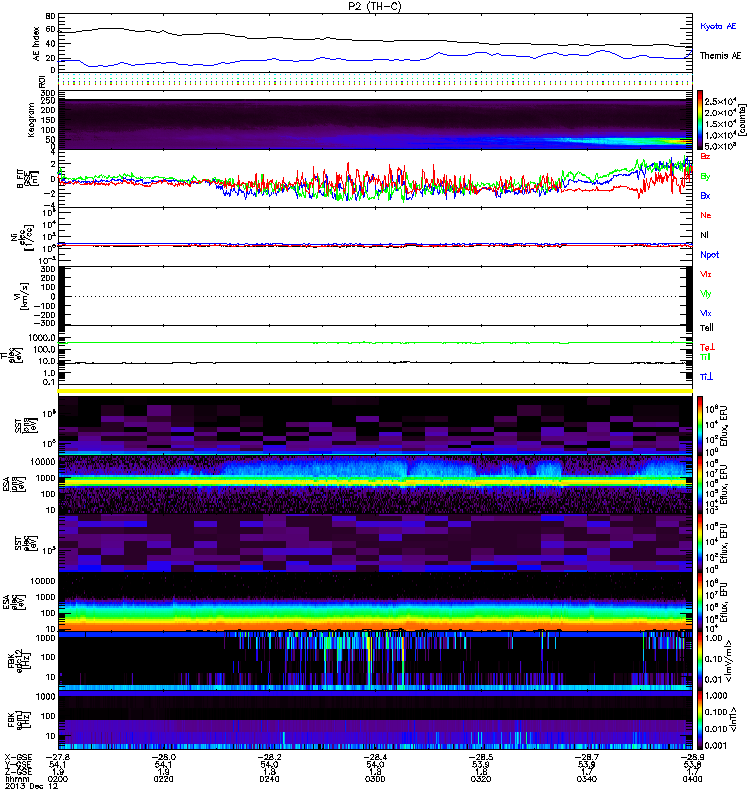Screen dimensions: 750x800
Task: Click the 0220 time tick label
Action: (163, 779)
